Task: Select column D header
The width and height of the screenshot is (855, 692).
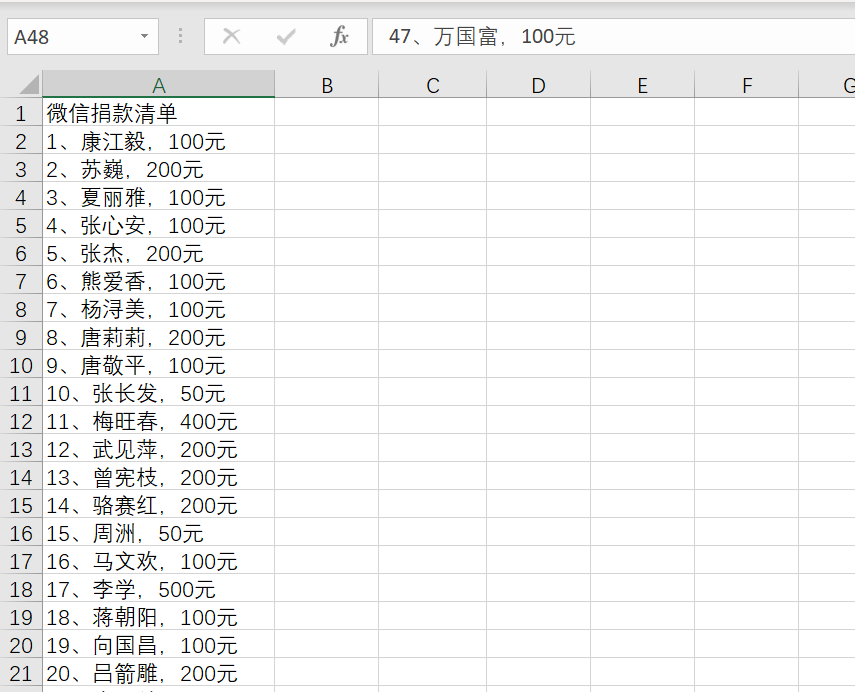Action: pos(538,85)
